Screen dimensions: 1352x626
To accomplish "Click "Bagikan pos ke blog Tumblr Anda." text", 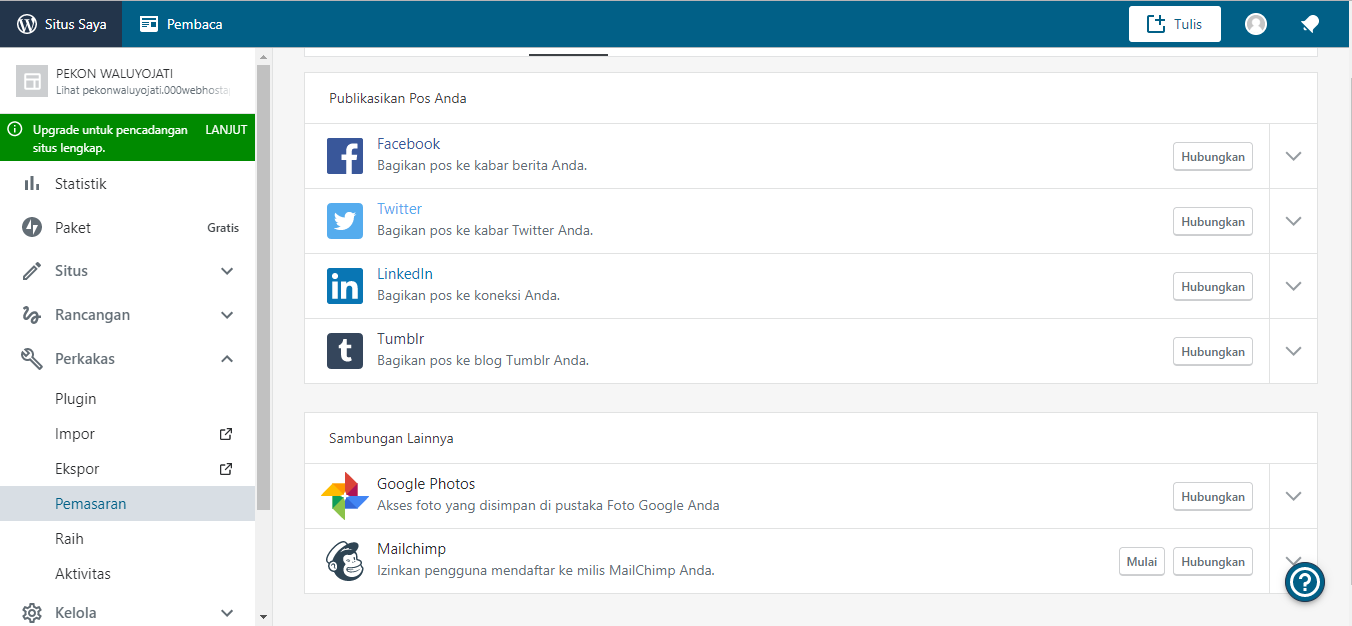I will [483, 360].
